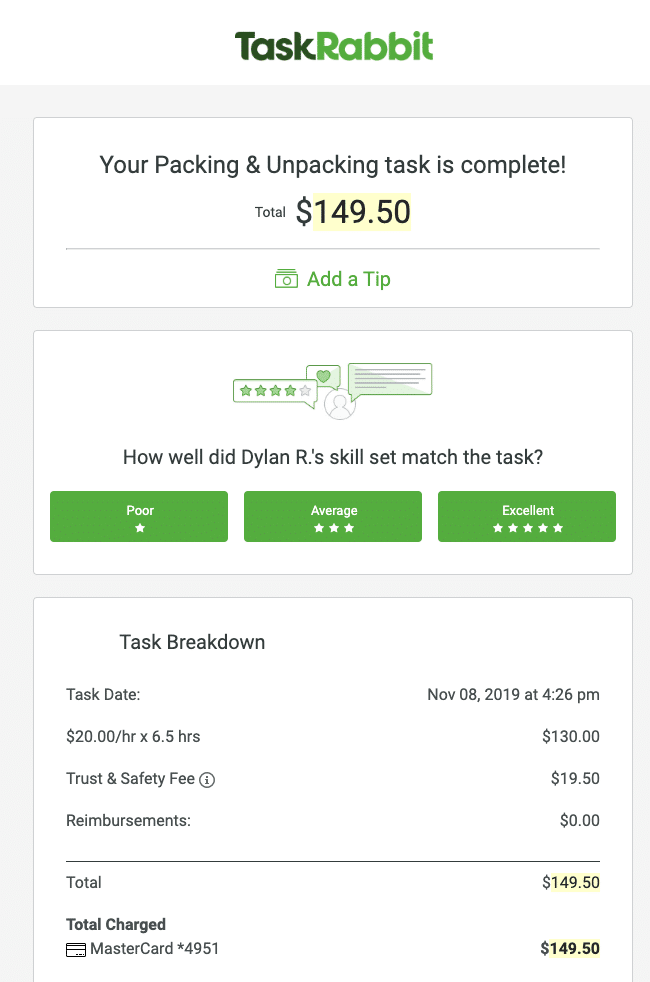The height and width of the screenshot is (982, 650).
Task: Click the MasterCard *4951 payment text
Action: point(154,948)
